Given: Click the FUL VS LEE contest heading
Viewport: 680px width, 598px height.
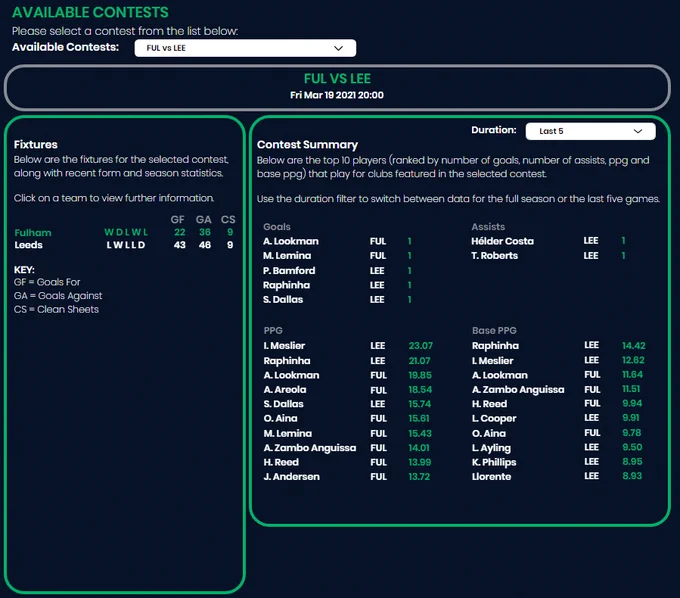Looking at the screenshot, I should 337,79.
